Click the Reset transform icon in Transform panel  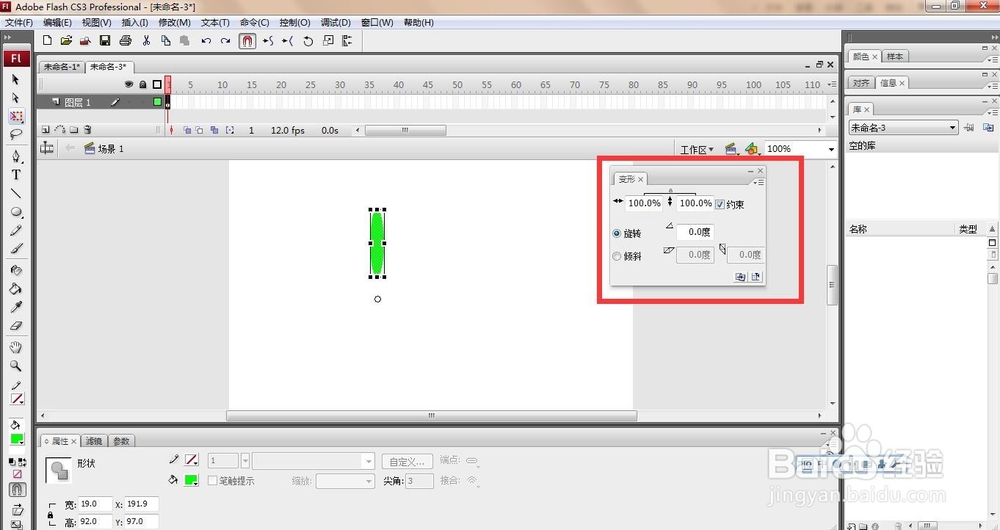[756, 277]
